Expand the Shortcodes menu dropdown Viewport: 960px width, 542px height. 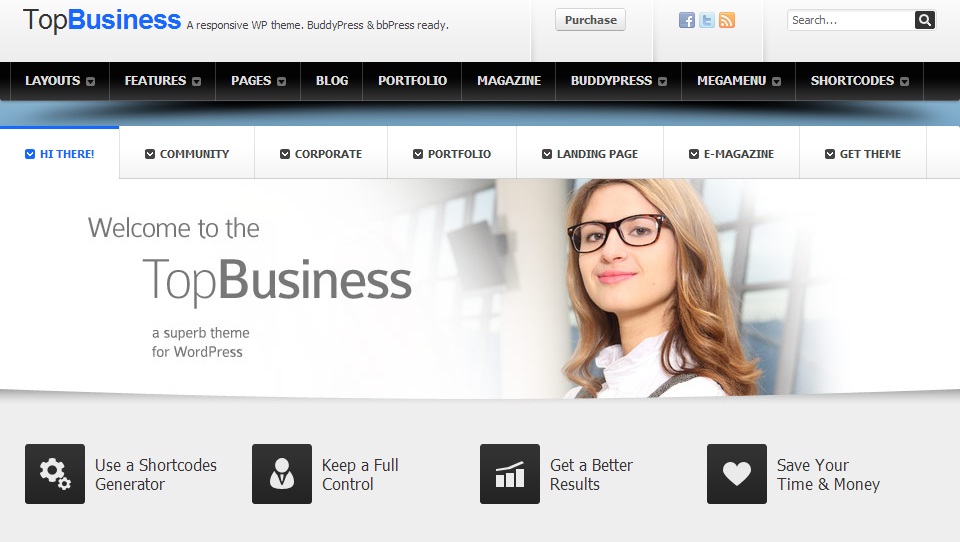point(904,81)
